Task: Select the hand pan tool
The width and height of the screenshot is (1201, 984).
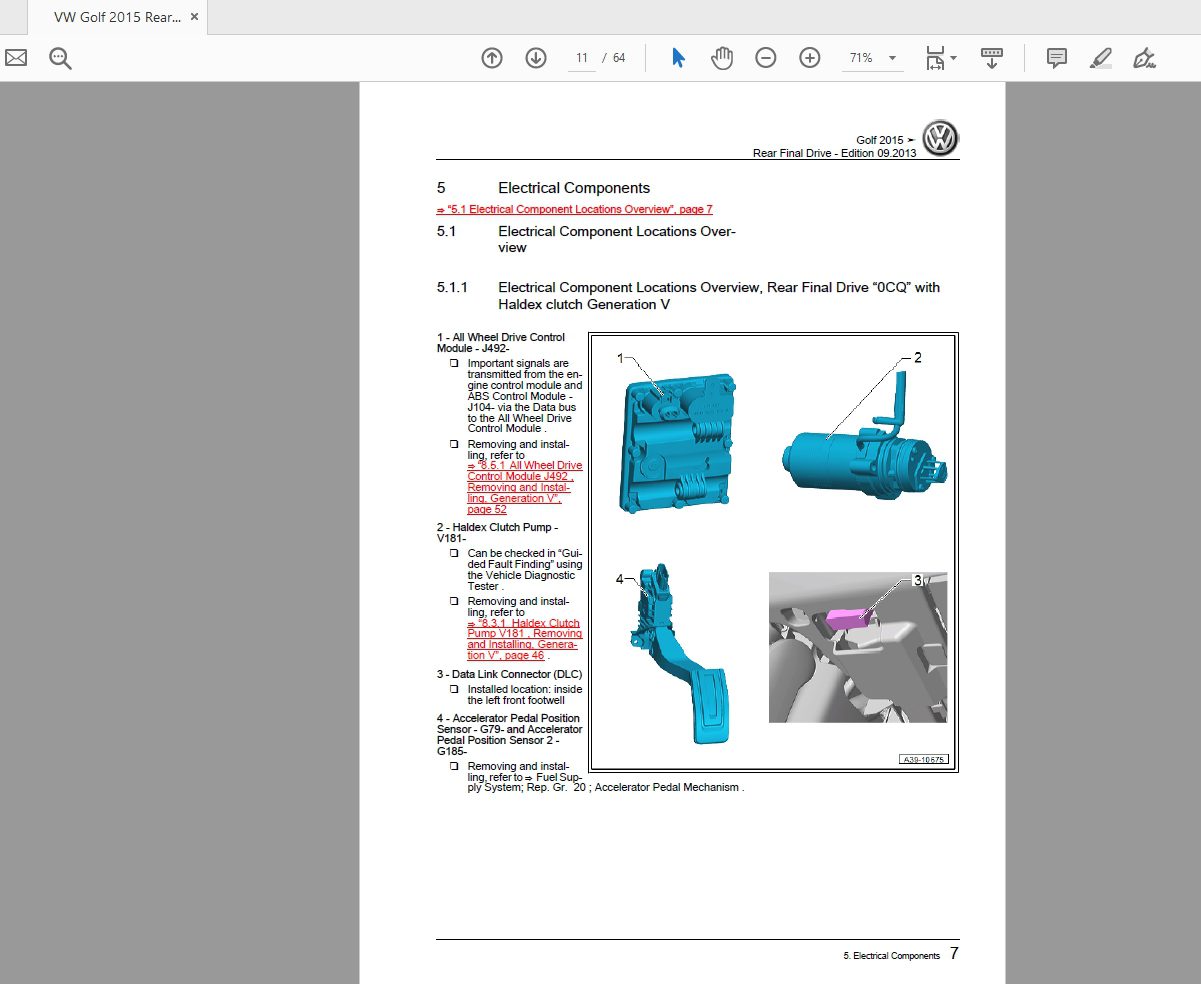Action: (x=722, y=58)
